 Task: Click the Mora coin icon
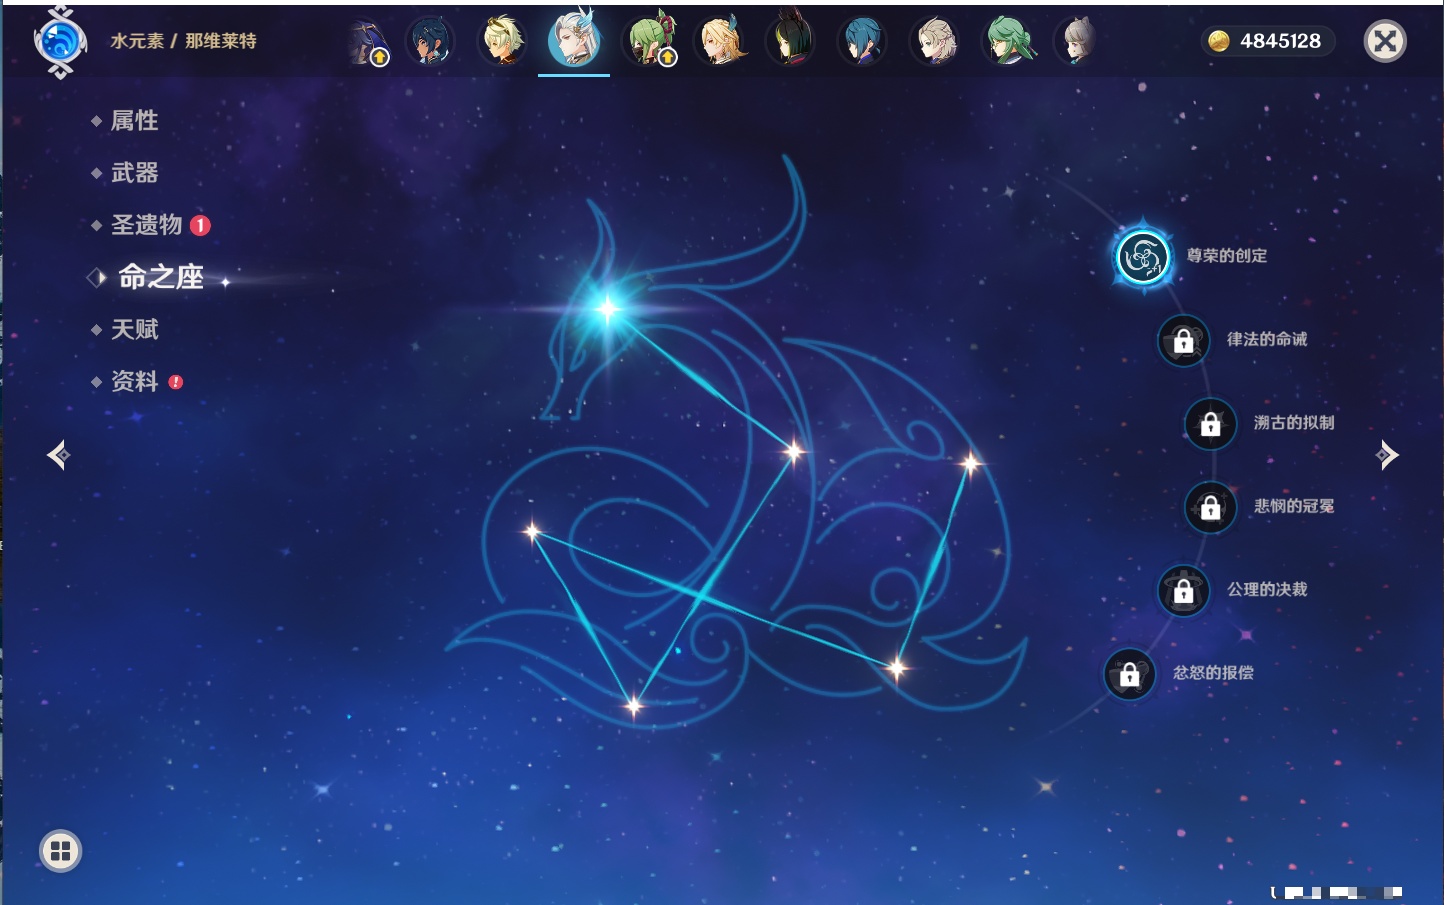pyautogui.click(x=1218, y=41)
